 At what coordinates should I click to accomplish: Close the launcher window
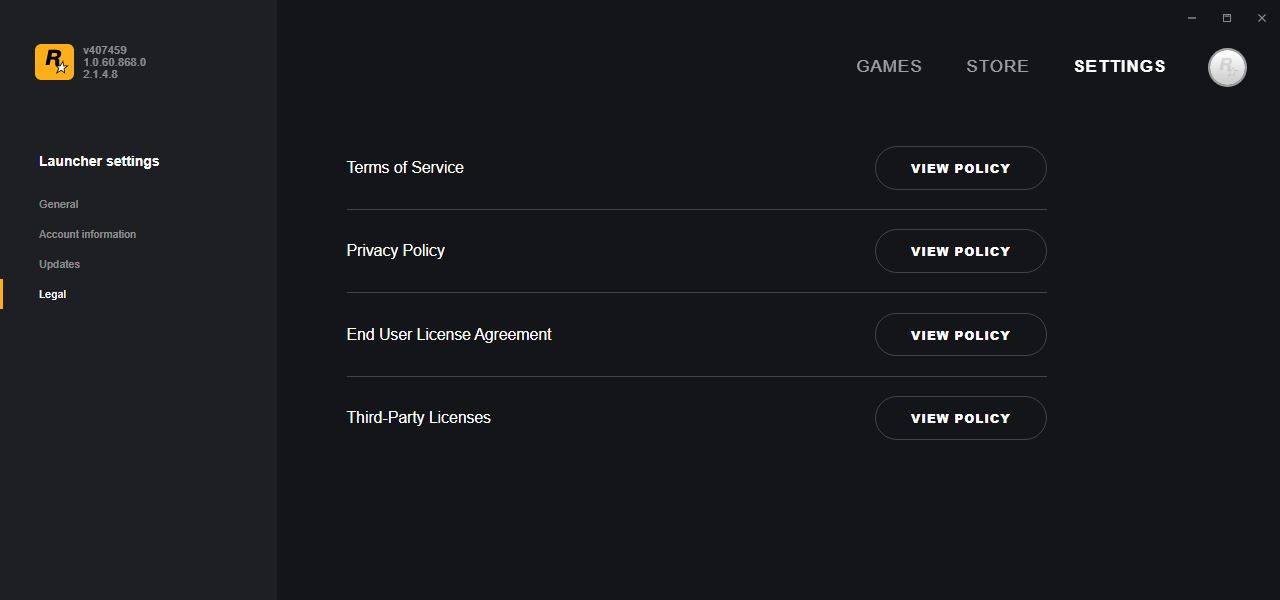[x=1261, y=18]
